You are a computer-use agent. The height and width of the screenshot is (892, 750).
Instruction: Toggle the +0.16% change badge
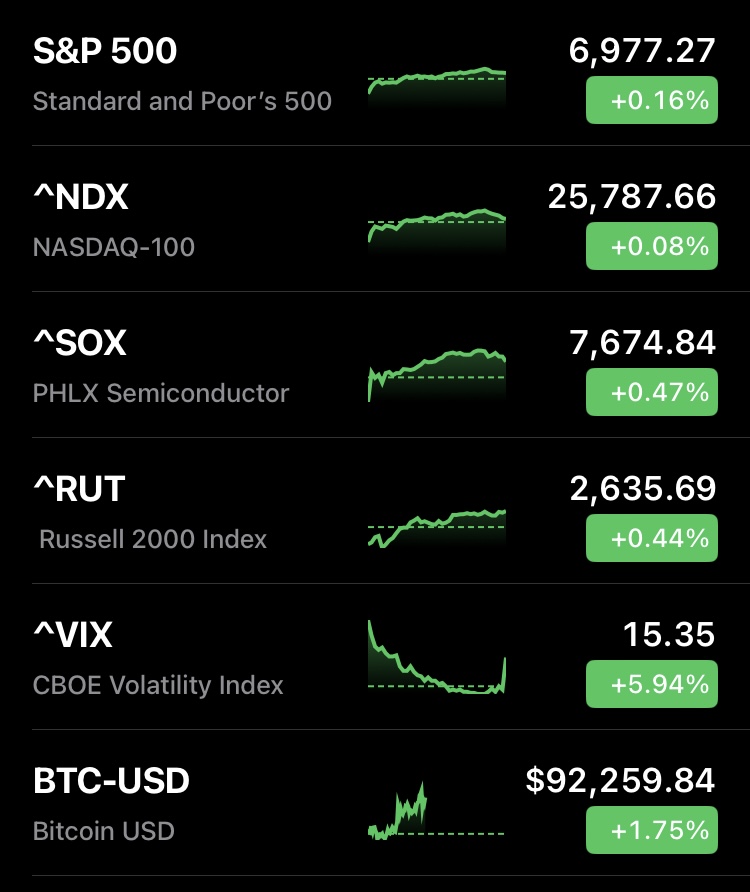tap(651, 100)
